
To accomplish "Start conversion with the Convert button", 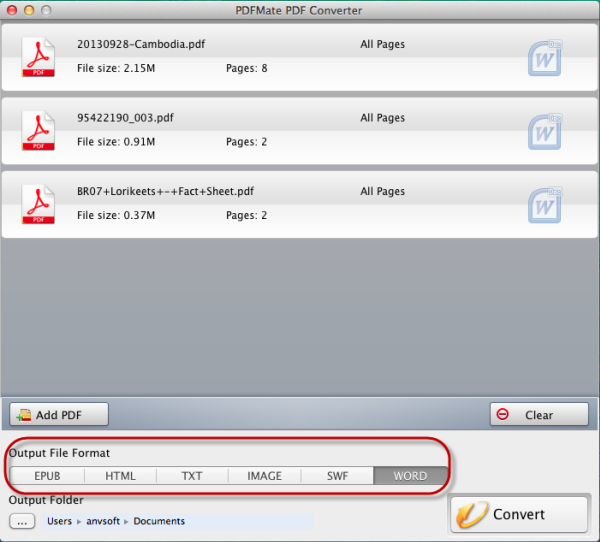I will [519, 514].
